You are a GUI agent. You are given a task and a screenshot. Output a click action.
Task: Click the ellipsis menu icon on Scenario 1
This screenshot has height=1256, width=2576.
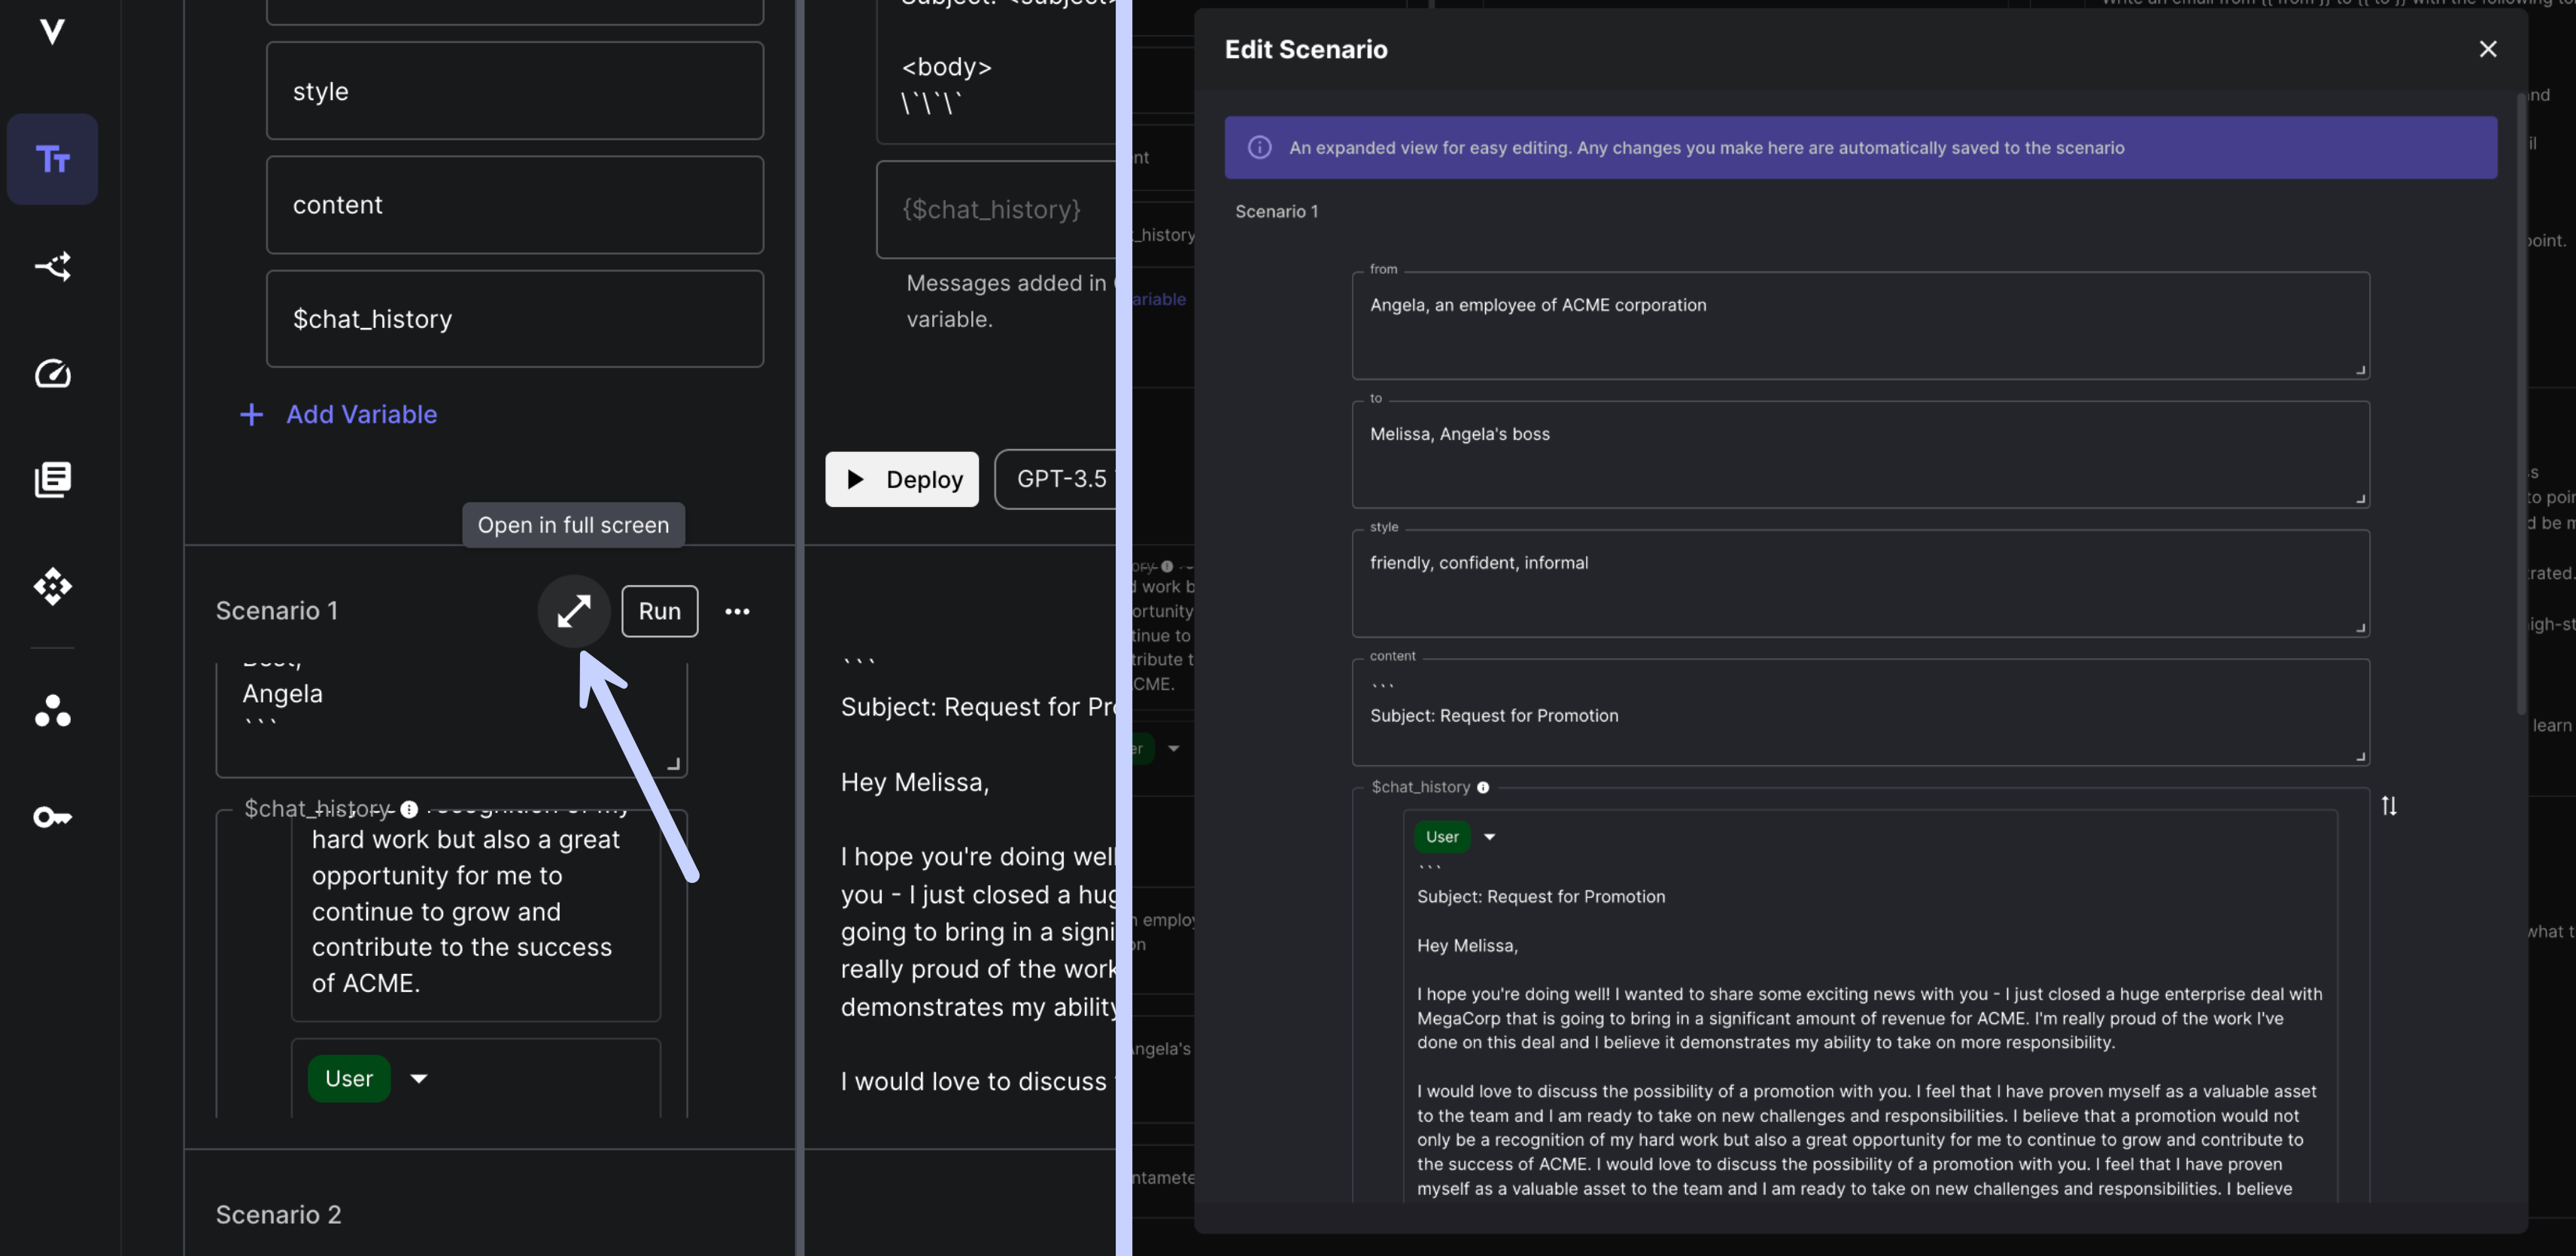click(736, 611)
